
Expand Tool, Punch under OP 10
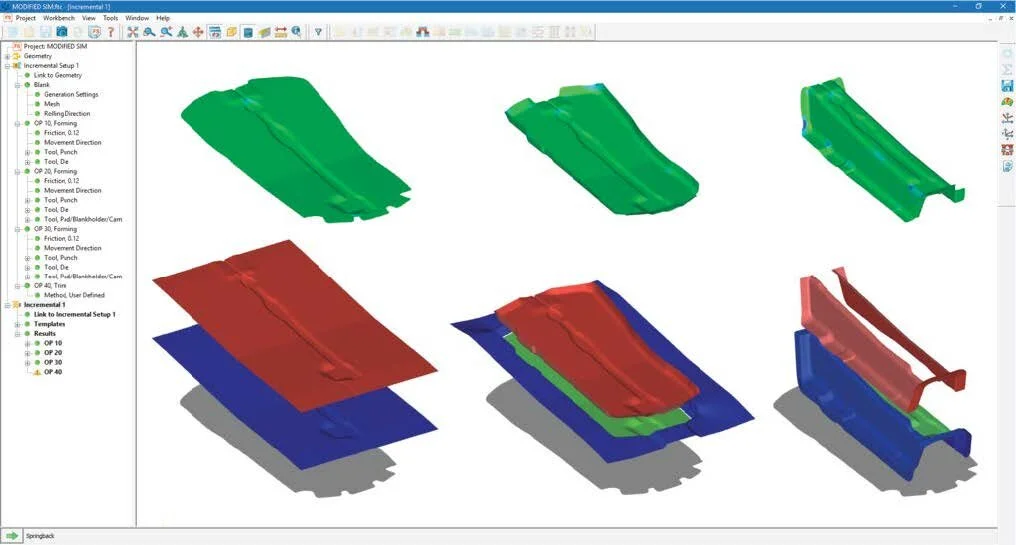click(28, 152)
